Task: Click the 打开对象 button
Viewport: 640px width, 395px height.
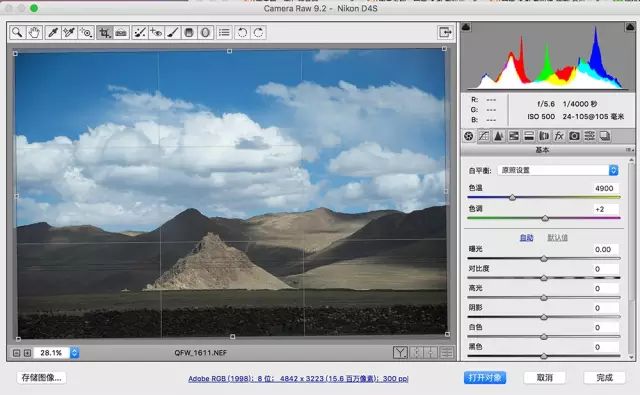Action: point(484,377)
